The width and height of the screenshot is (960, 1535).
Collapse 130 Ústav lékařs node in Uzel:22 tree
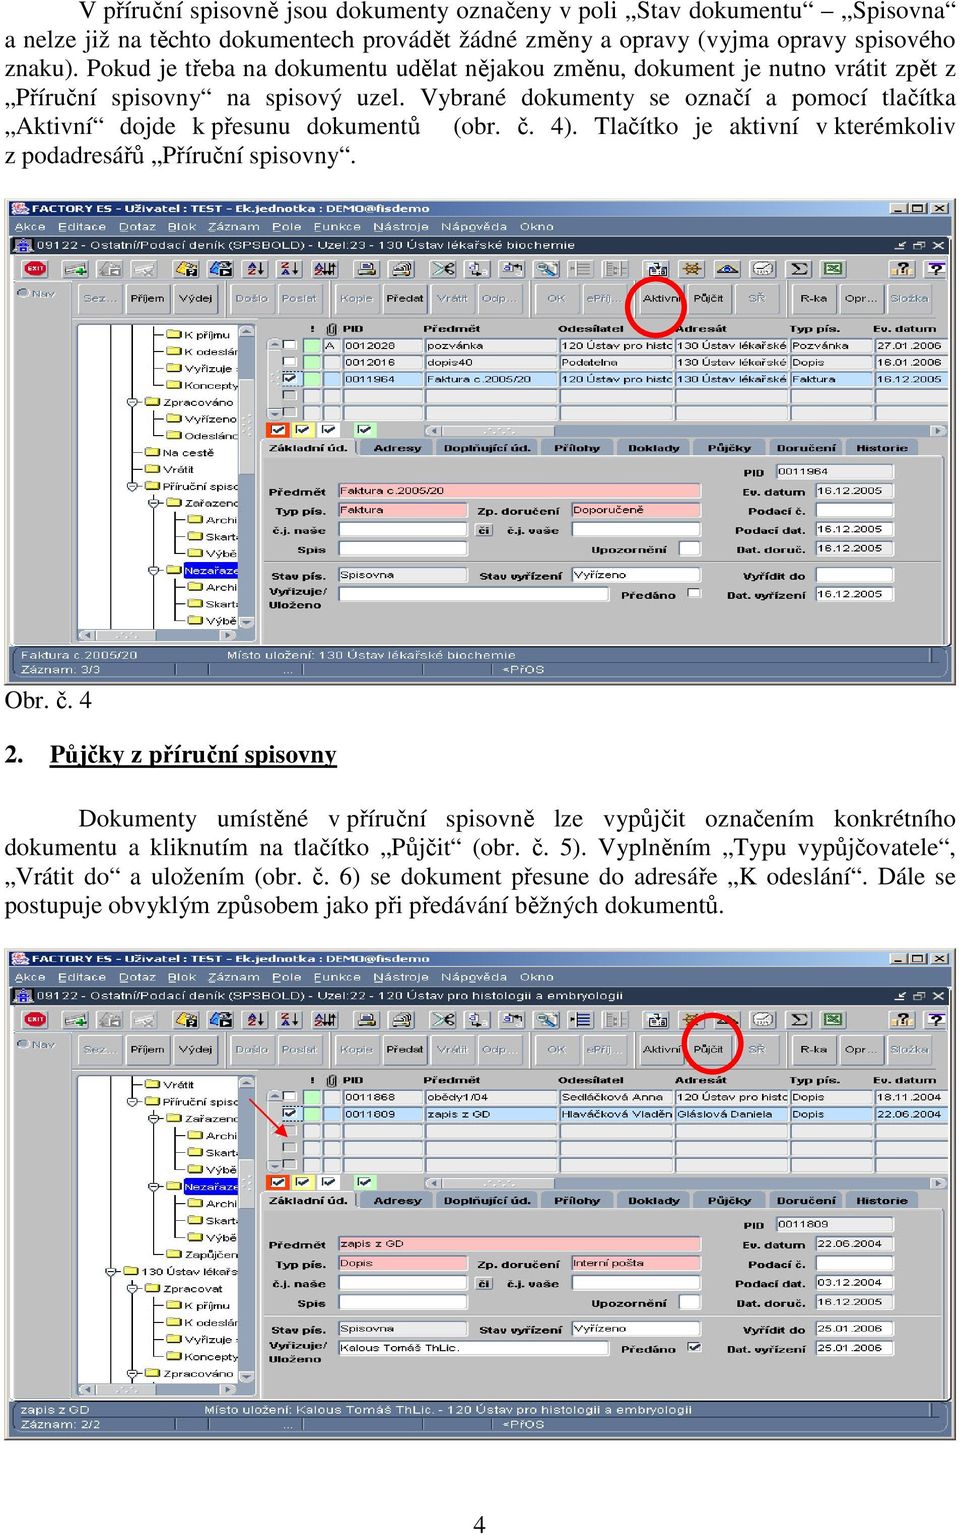[110, 1272]
